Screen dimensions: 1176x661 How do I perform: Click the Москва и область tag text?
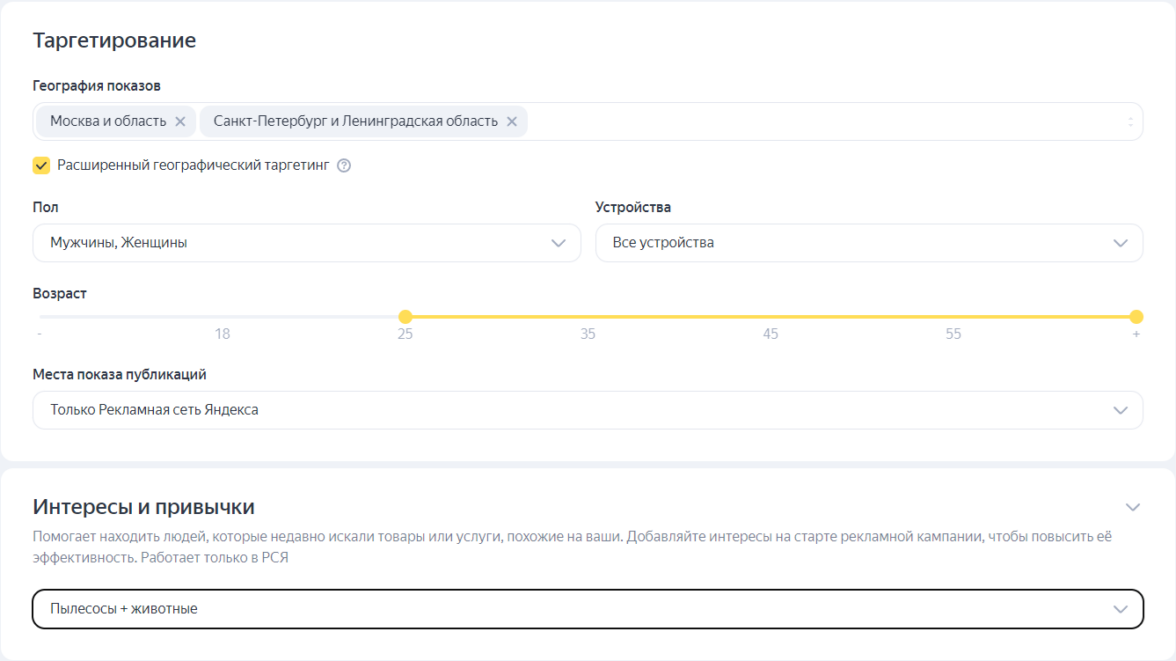(108, 122)
